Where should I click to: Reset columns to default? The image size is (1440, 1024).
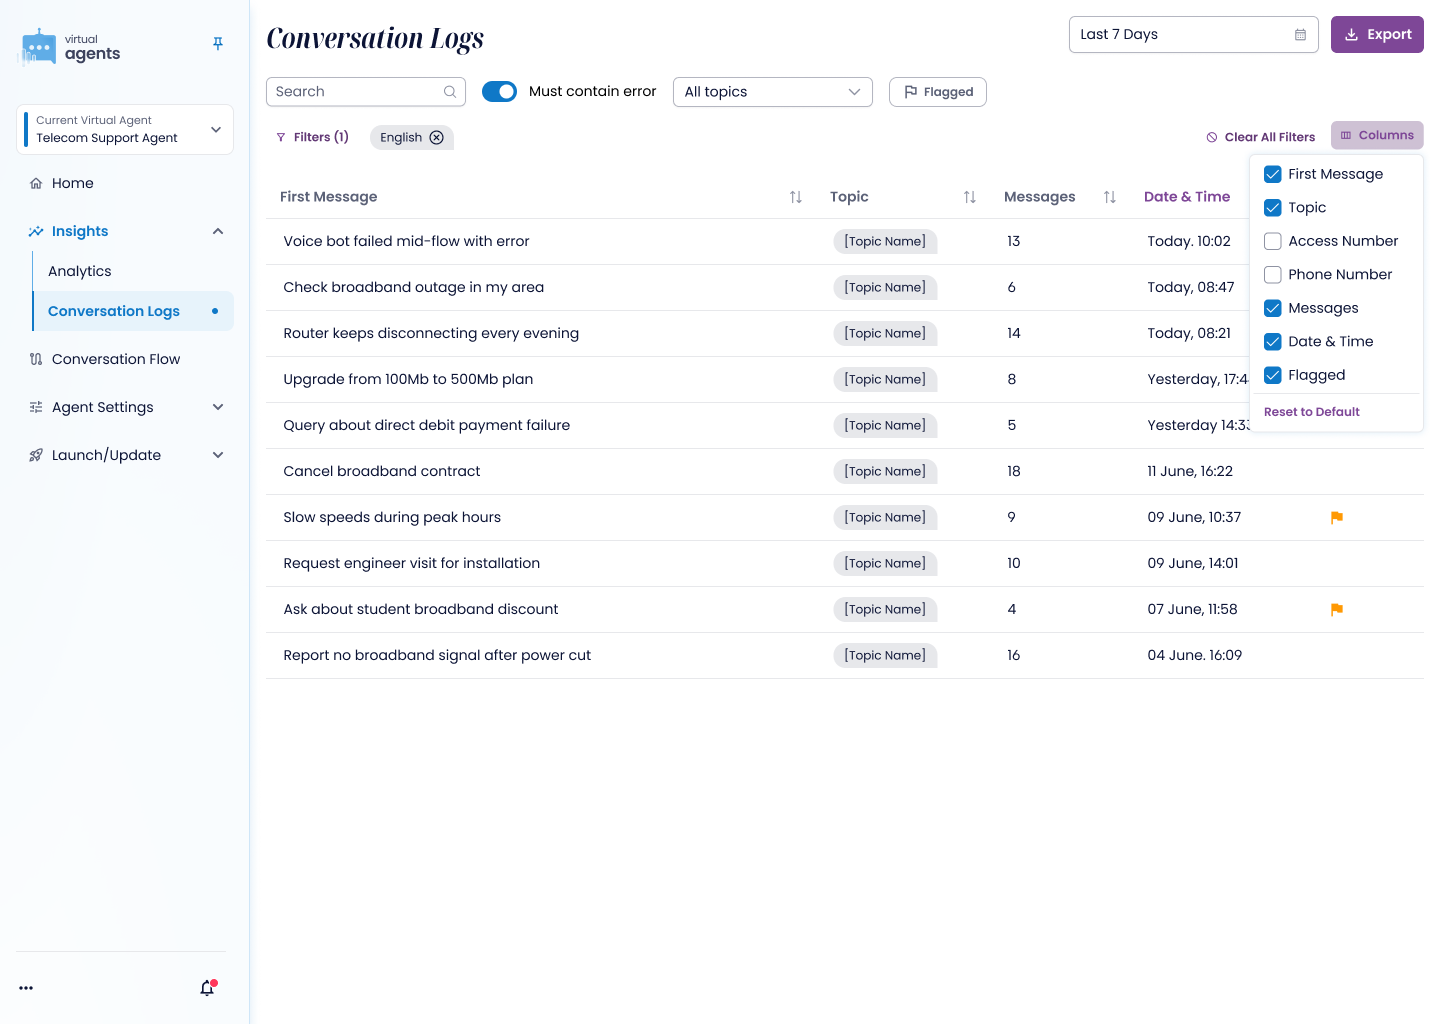tap(1312, 412)
